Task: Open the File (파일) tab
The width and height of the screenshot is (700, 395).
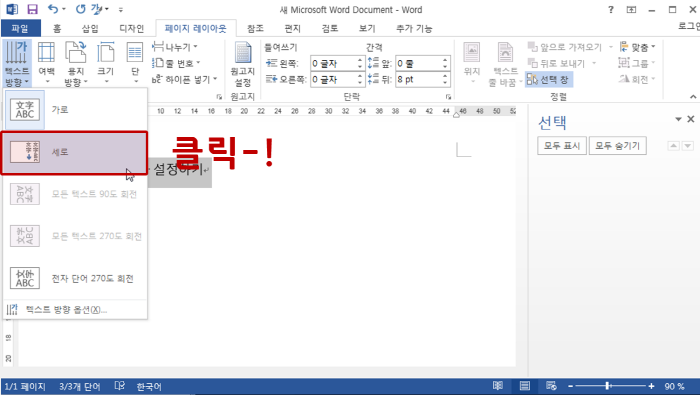Action: click(x=20, y=29)
